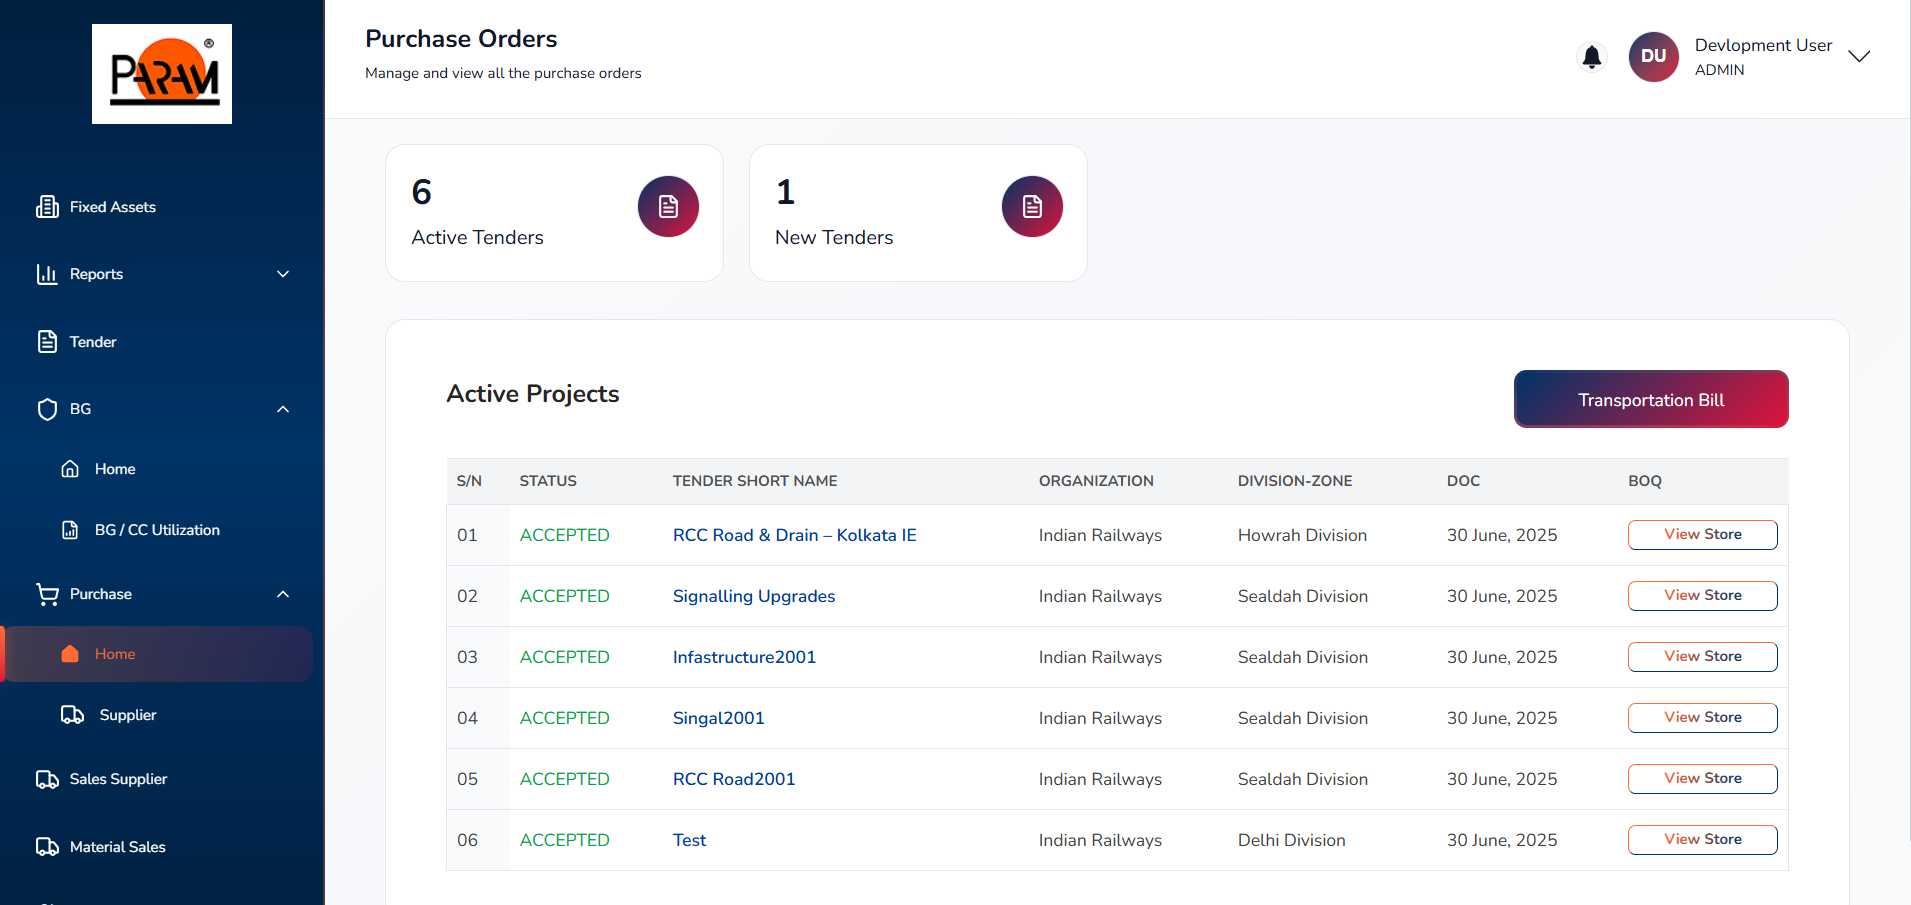The height and width of the screenshot is (905, 1911).
Task: Click the Tender document icon in sidebar
Action: pos(47,342)
